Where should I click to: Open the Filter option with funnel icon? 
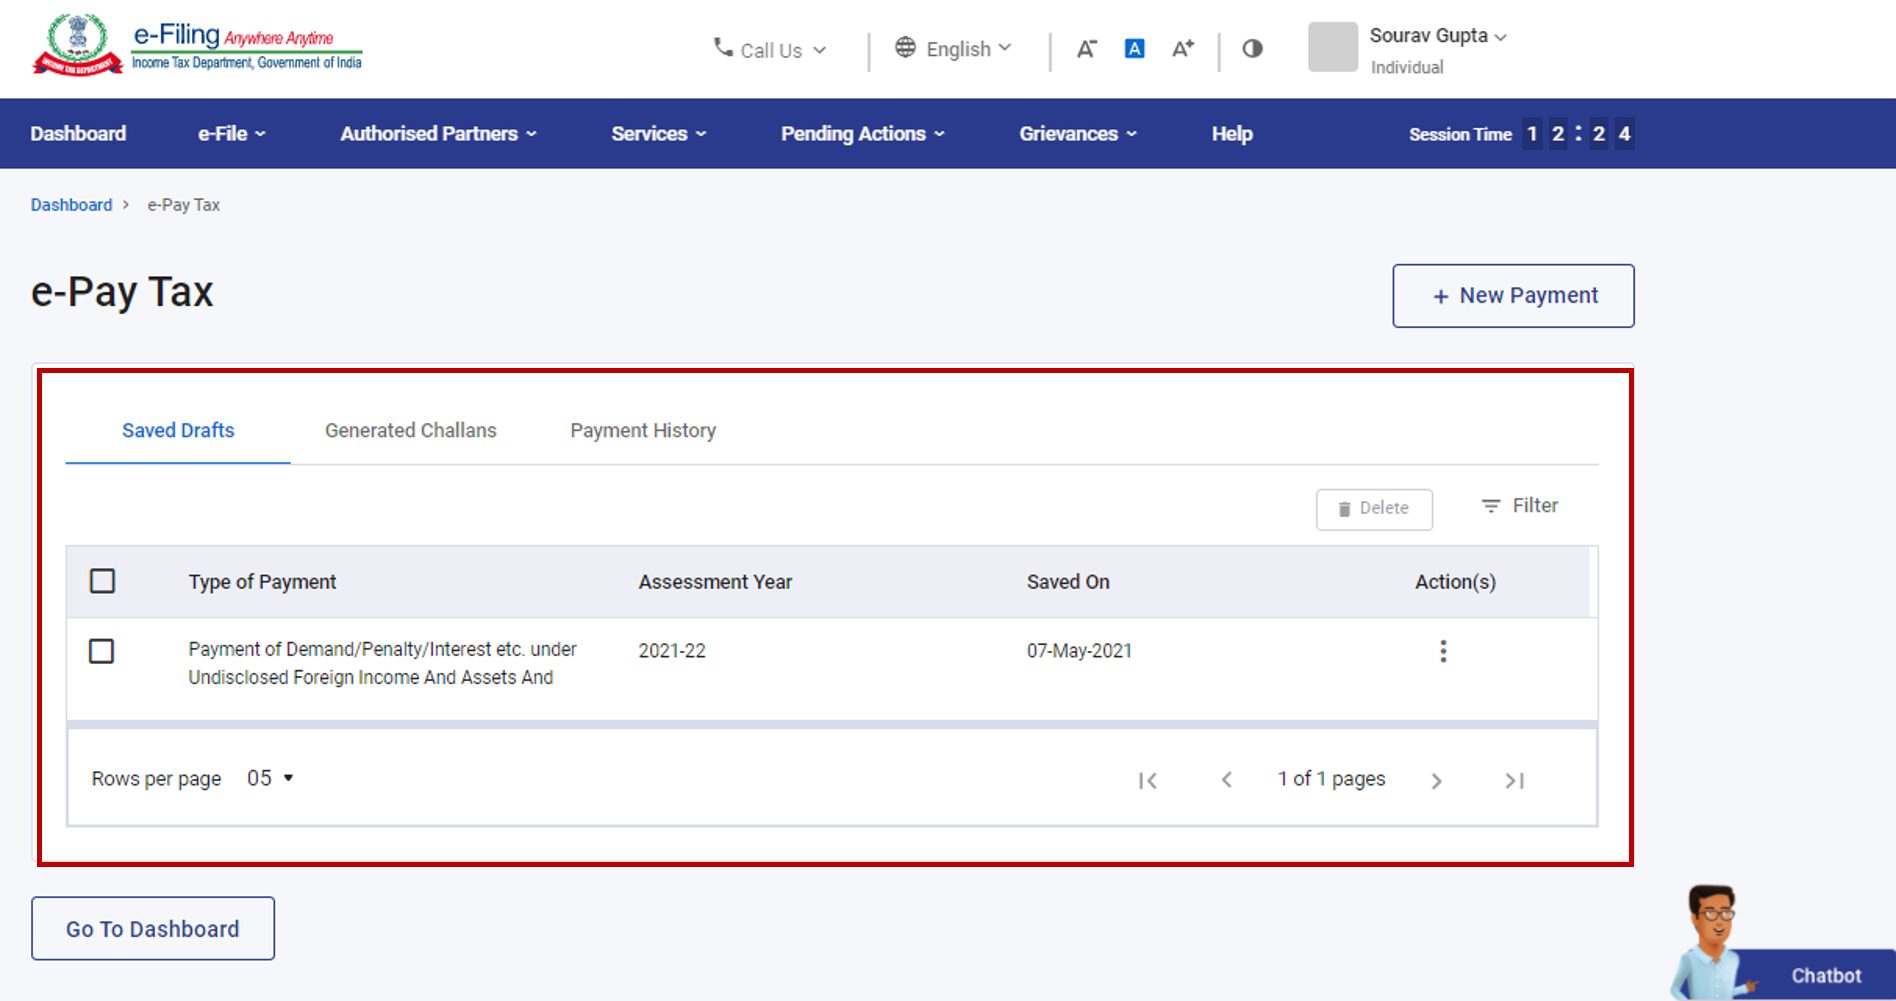tap(1519, 505)
